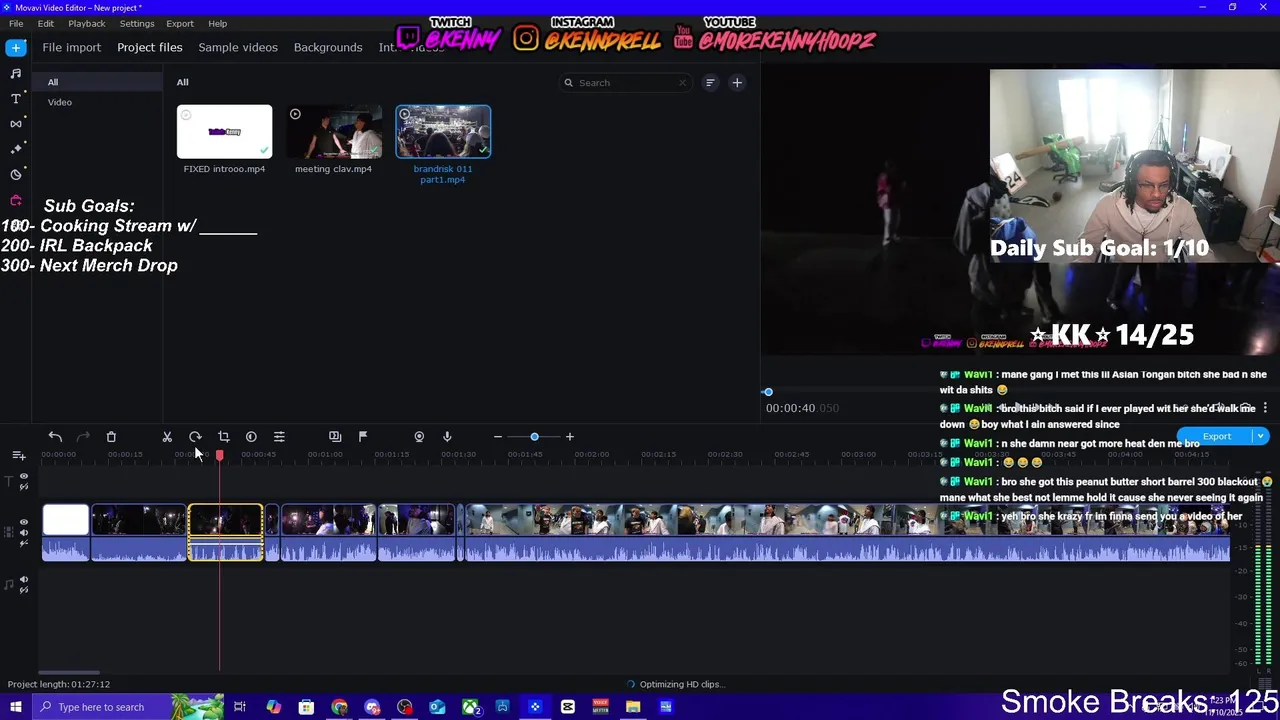The width and height of the screenshot is (1280, 720).
Task: Delete the selected clip with the trash icon
Action: pos(111,437)
